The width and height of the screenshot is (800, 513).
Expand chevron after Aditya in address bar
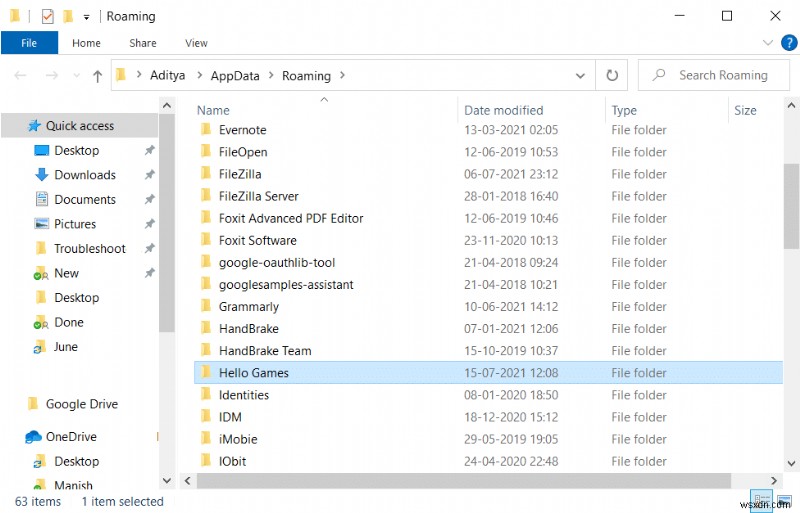tap(199, 76)
